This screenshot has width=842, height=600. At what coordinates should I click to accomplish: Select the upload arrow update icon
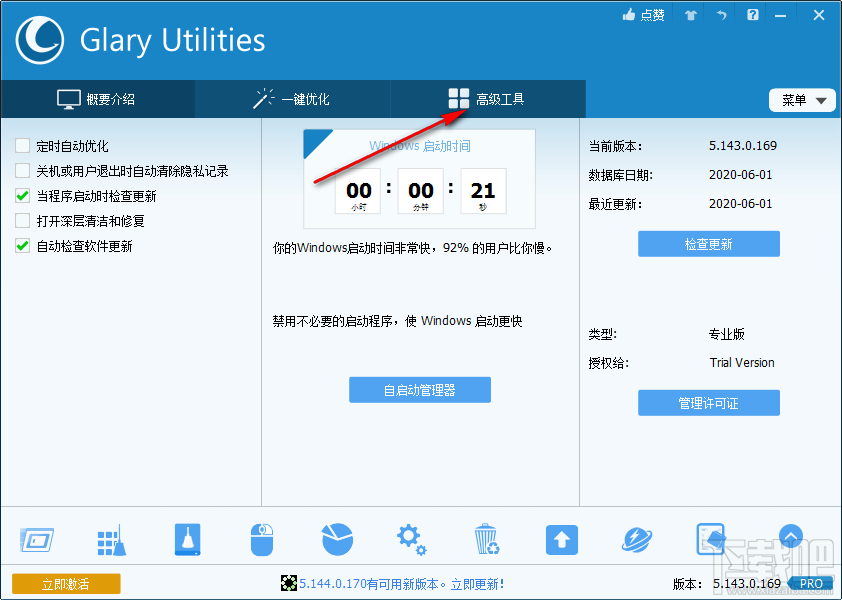point(561,539)
